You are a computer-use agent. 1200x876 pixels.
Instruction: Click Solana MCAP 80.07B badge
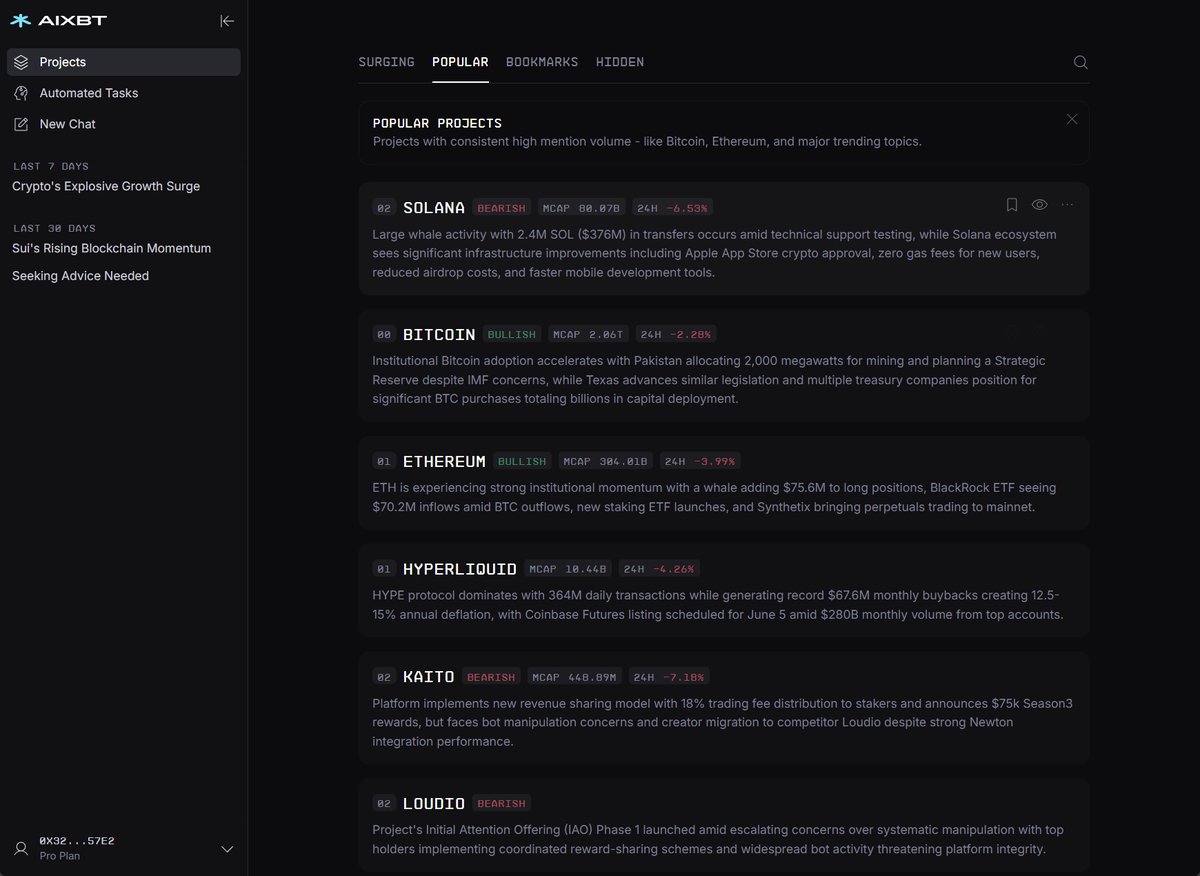click(582, 208)
